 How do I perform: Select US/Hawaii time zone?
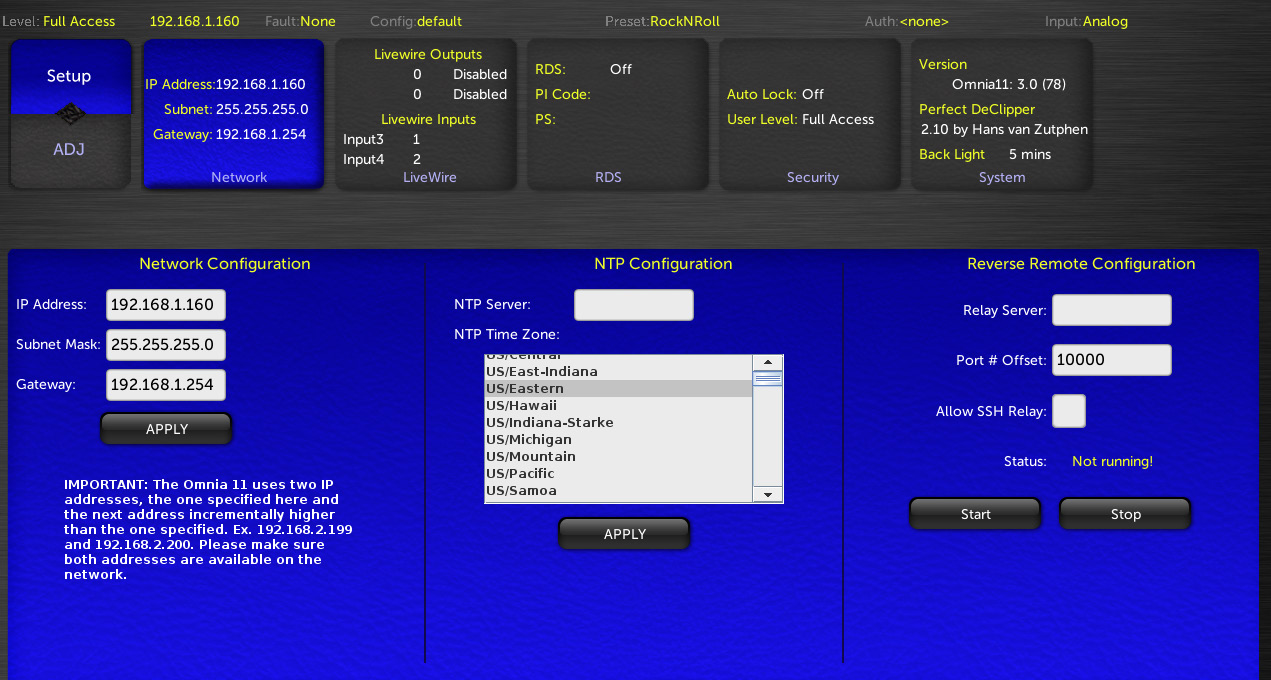(618, 406)
